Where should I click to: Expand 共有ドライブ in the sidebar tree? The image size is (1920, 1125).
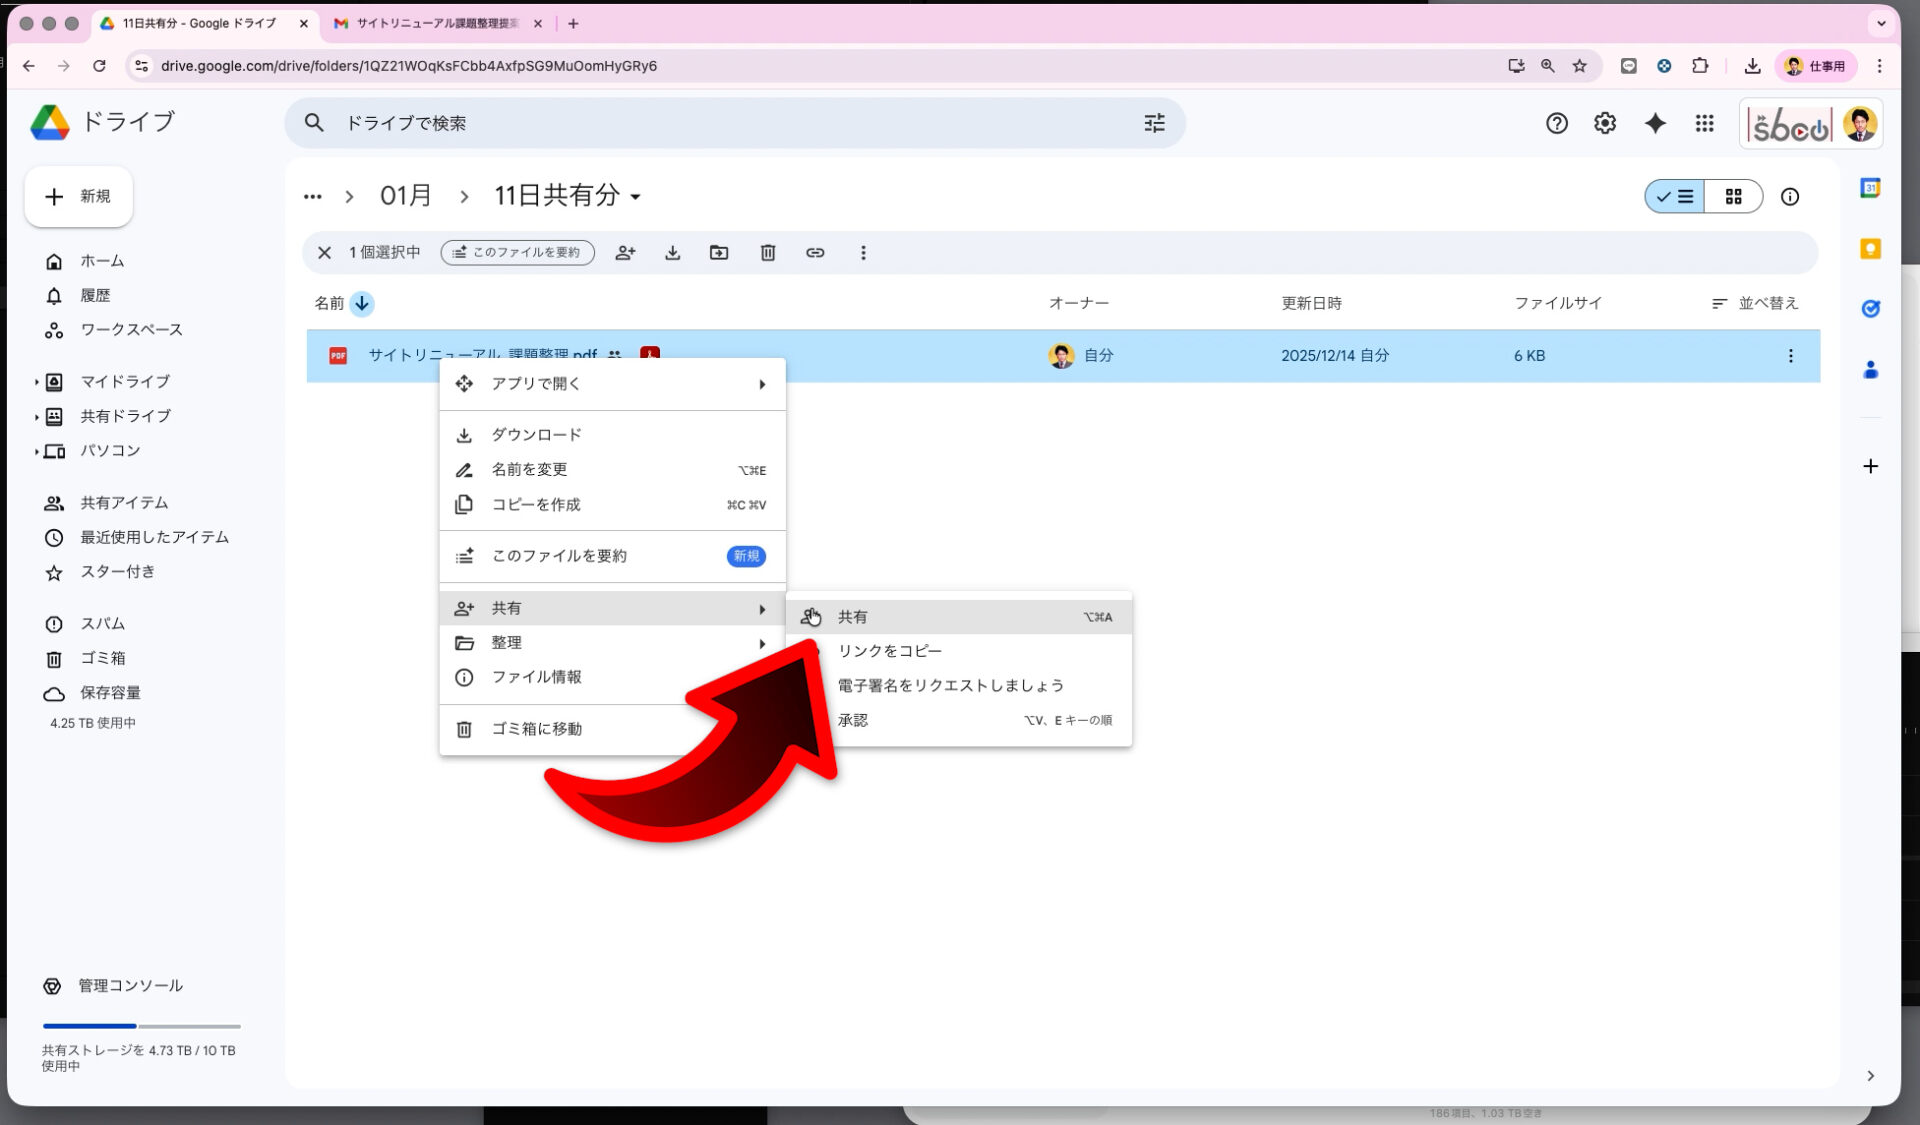point(36,416)
